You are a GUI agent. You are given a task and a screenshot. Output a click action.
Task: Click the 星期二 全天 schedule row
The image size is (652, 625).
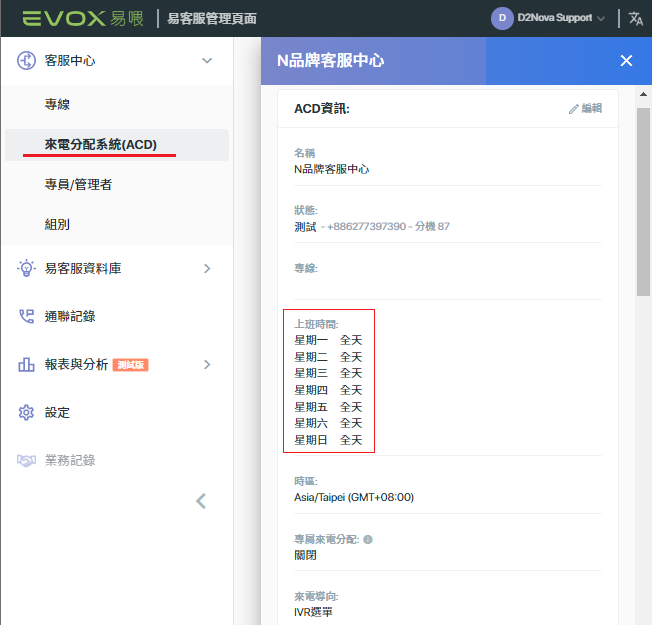coord(328,357)
